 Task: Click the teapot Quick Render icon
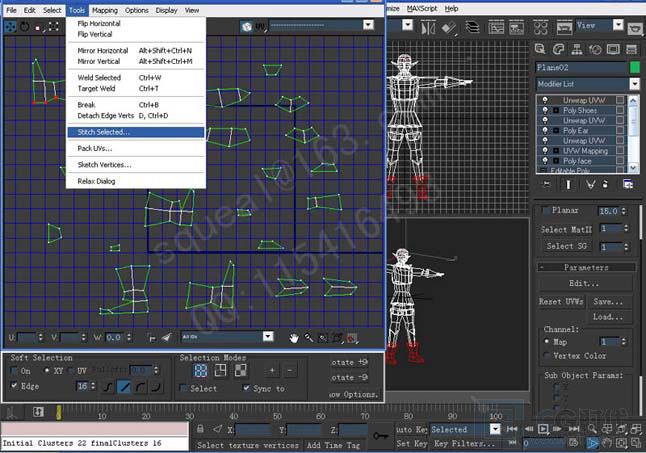[636, 28]
